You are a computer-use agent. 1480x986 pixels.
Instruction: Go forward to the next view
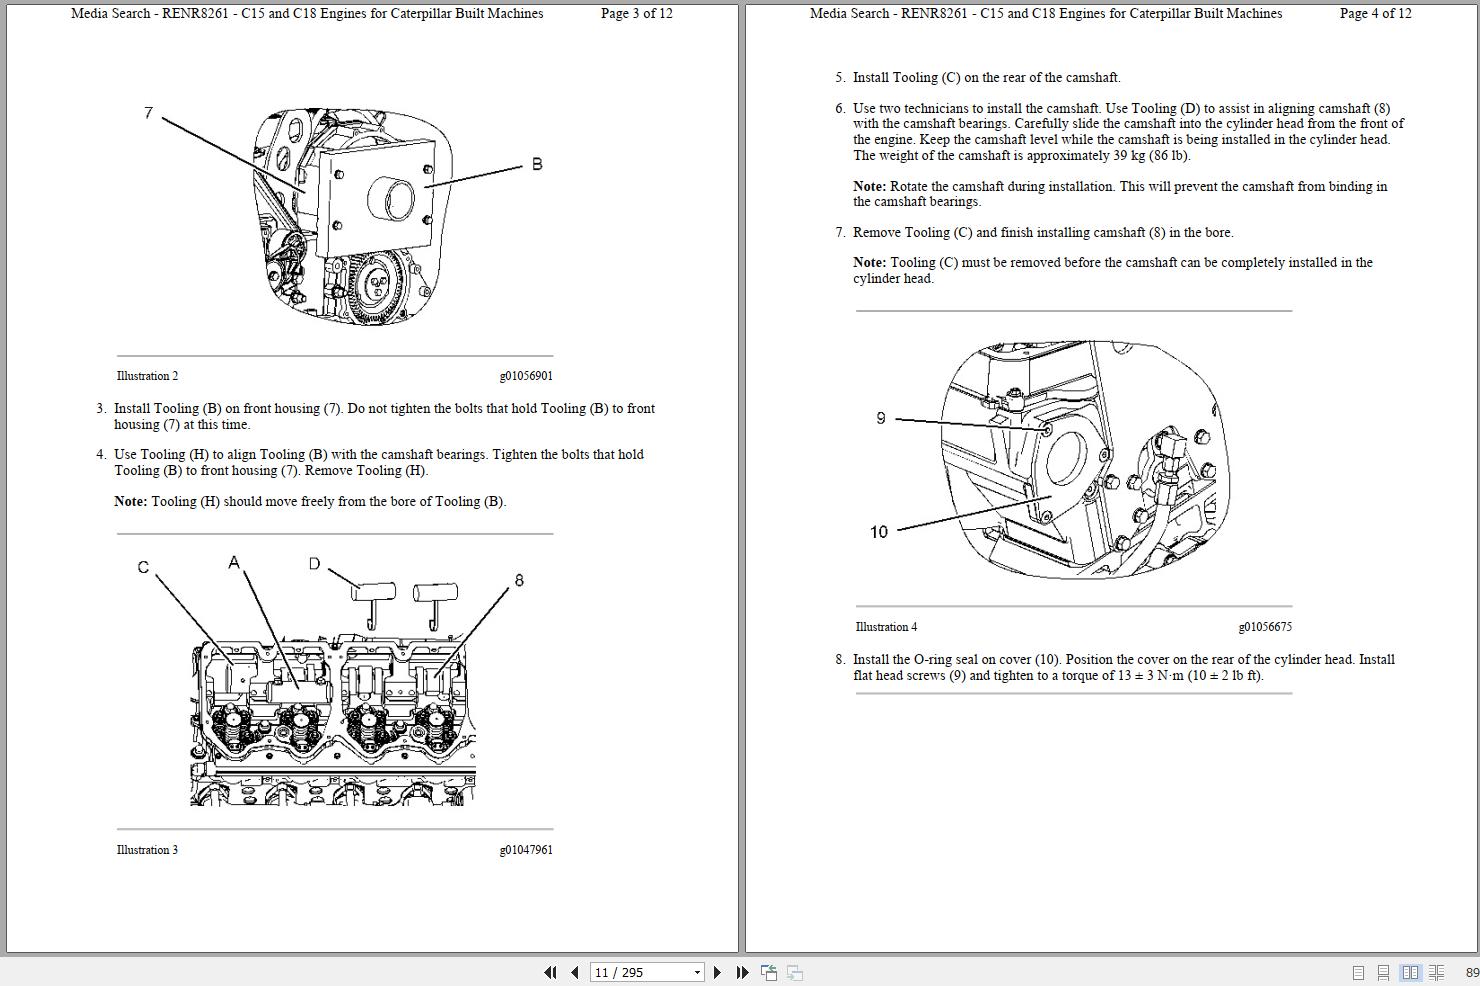tap(794, 971)
